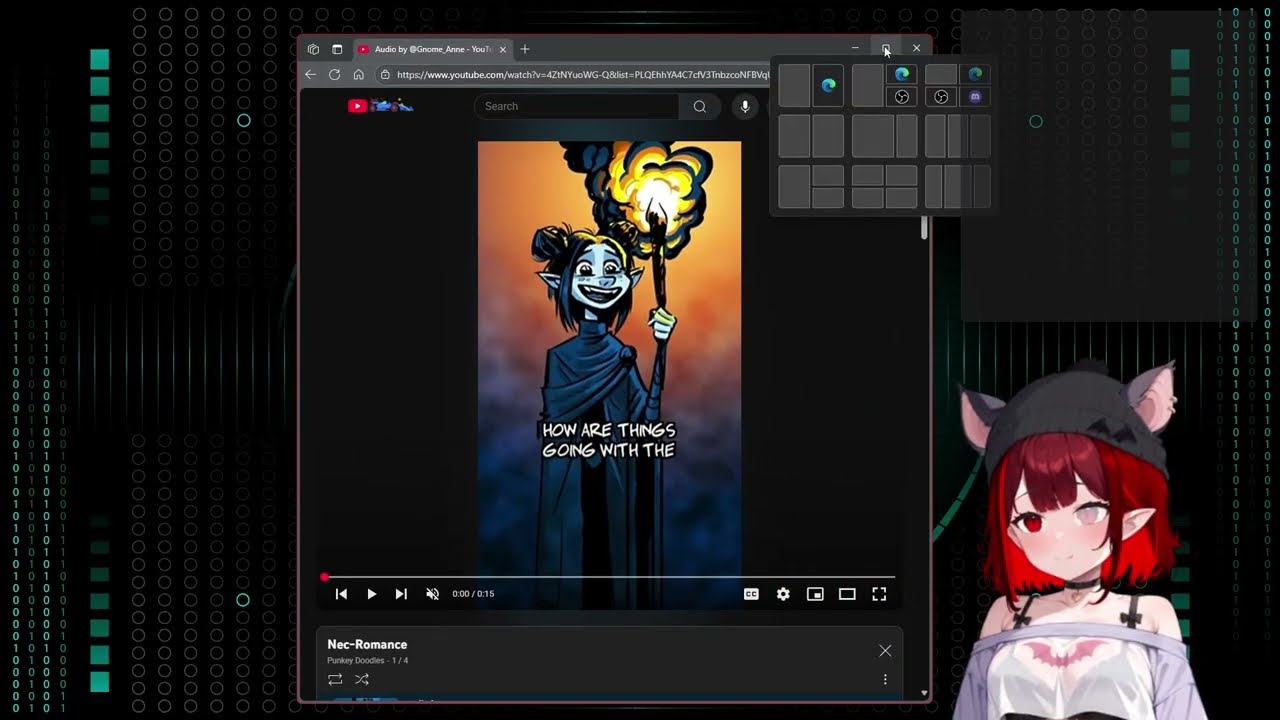This screenshot has width=1280, height=720.
Task: Snap to the OBS zone beneath the Edge zone
Action: [x=902, y=97]
